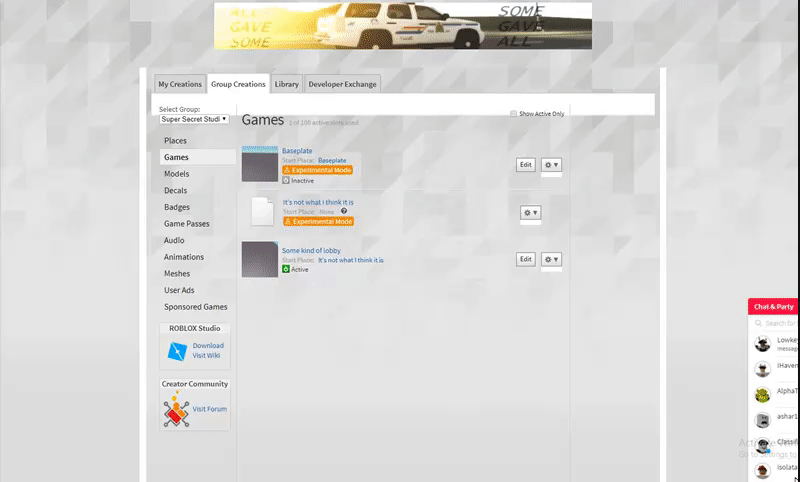The height and width of the screenshot is (482, 800).
Task: Click the Some kind of lobby thumbnail
Action: coord(260,259)
